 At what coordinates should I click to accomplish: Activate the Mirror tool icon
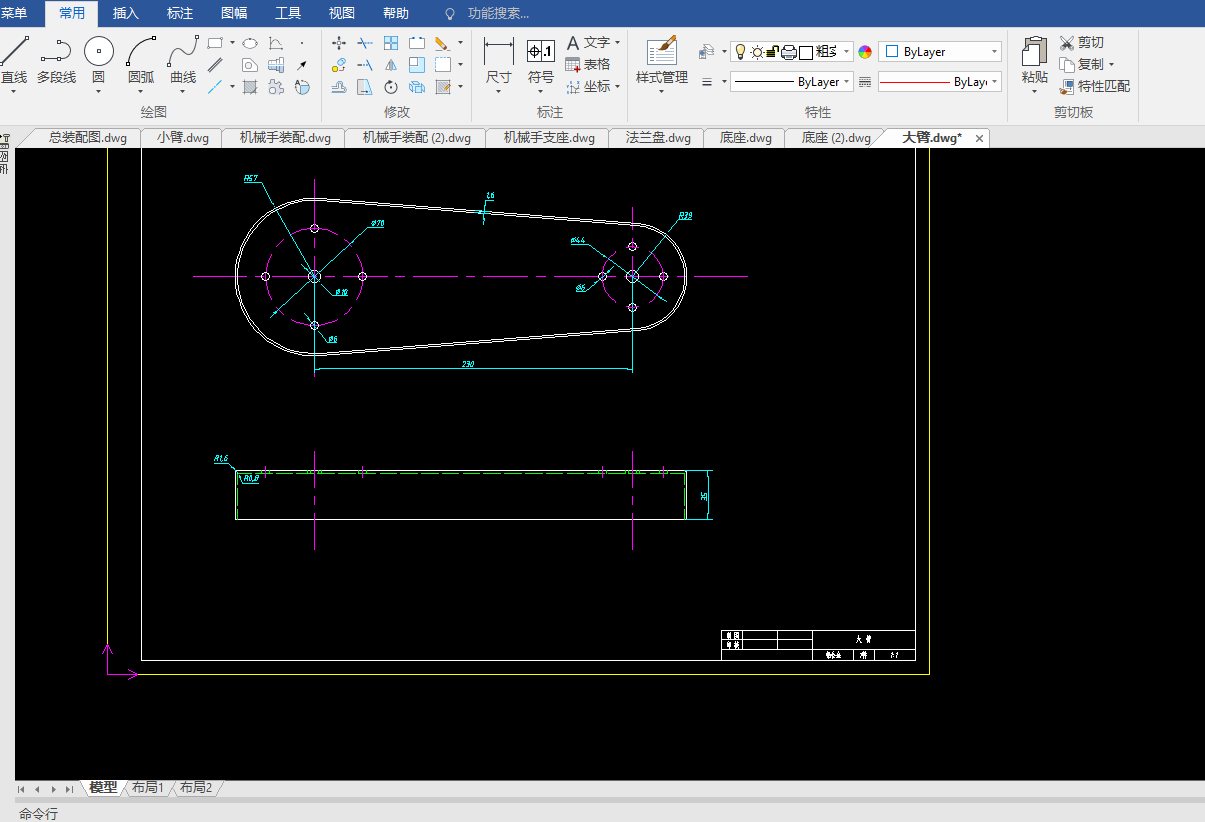coord(391,65)
